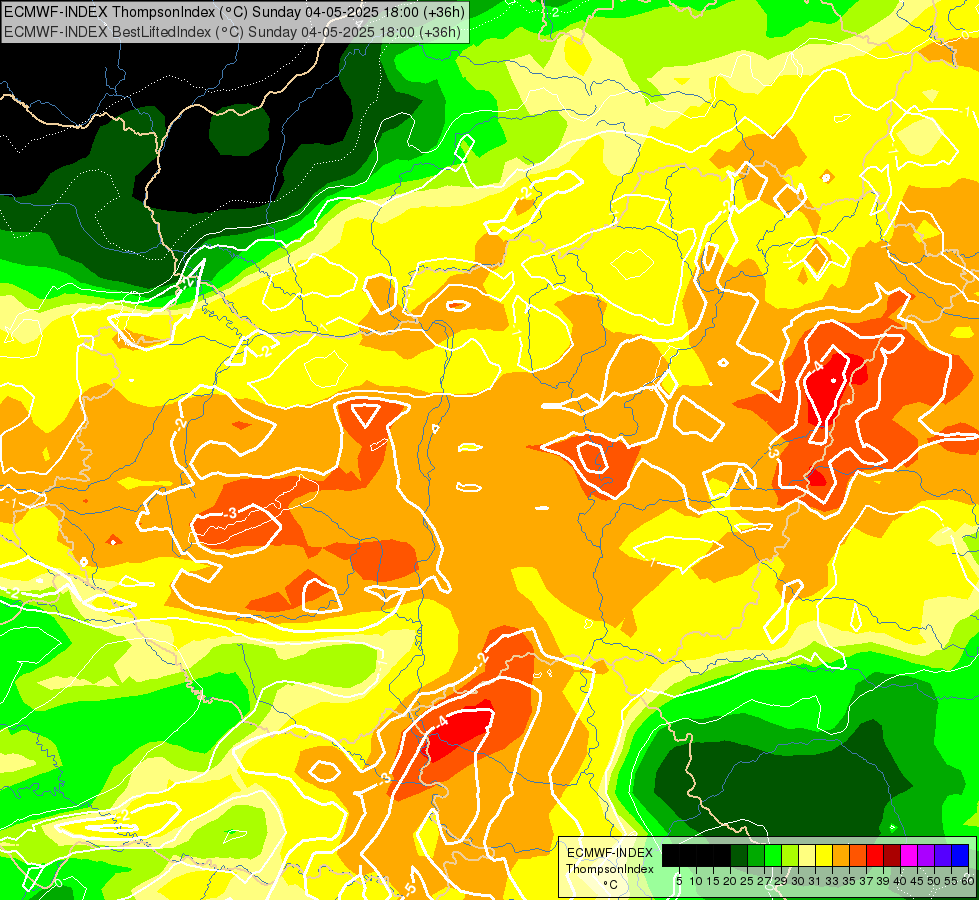Click the legend scale value 45

tap(917, 881)
